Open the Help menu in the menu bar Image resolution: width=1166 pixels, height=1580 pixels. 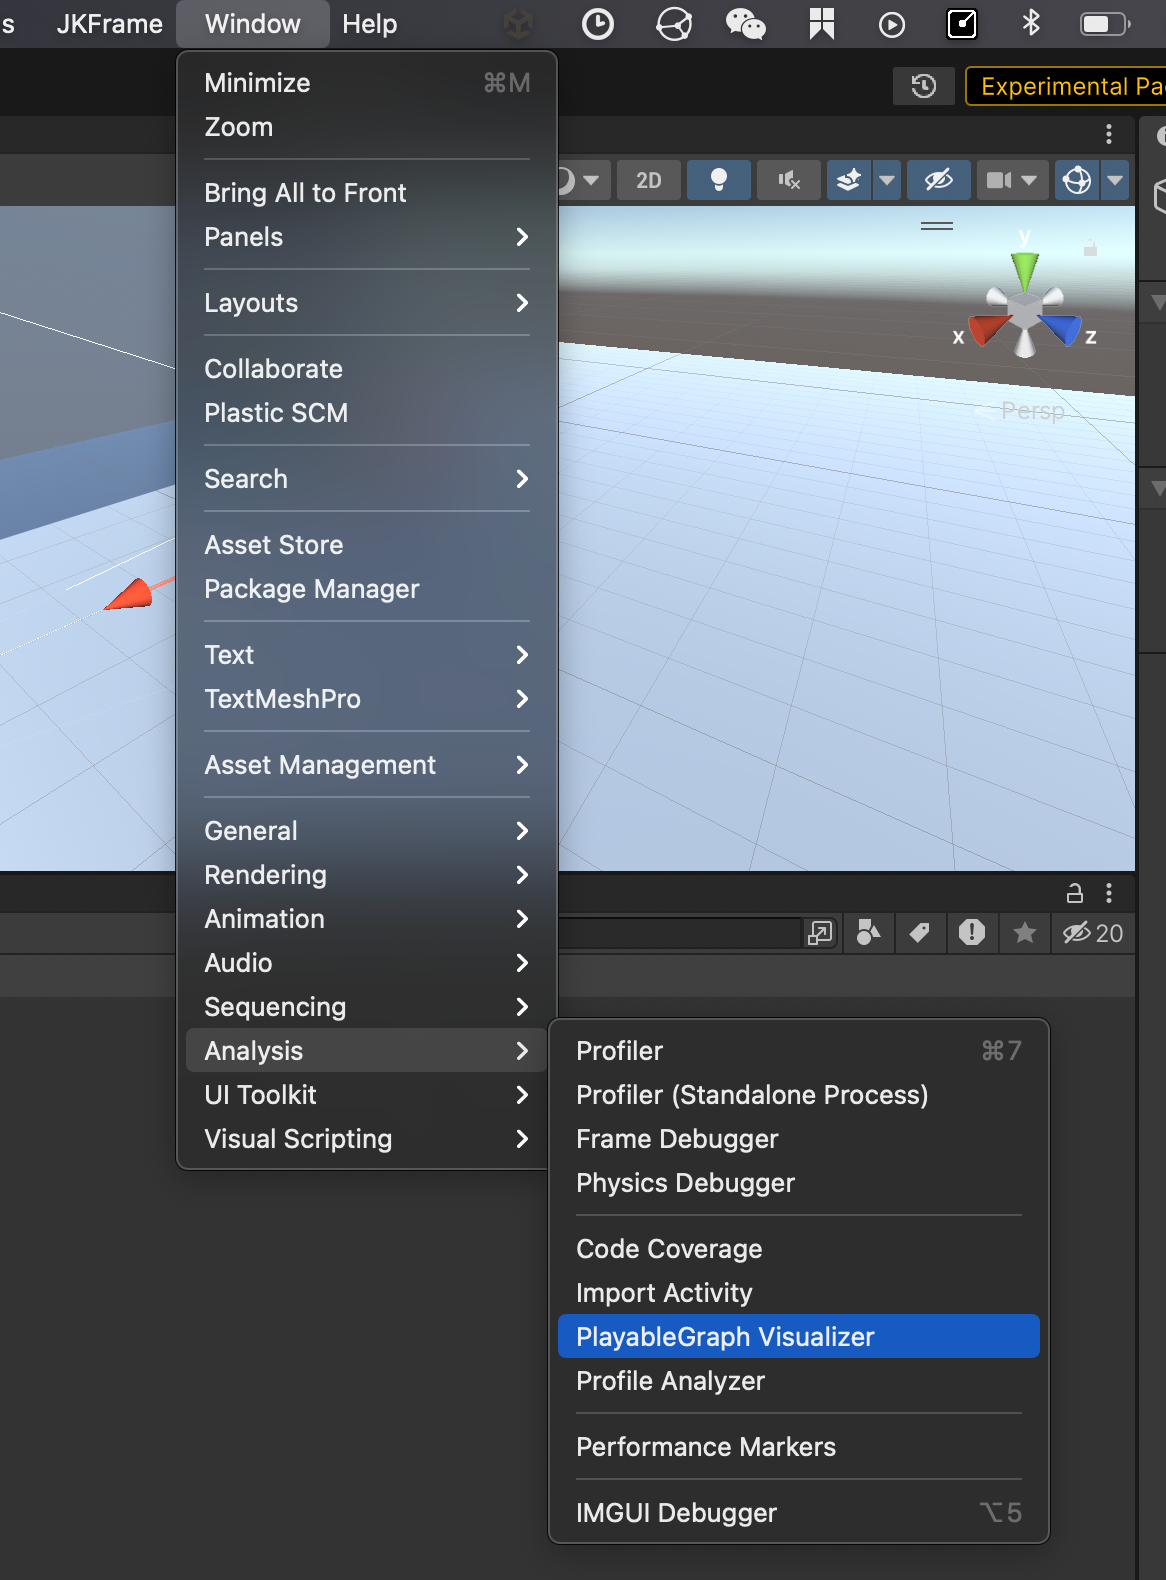click(370, 24)
